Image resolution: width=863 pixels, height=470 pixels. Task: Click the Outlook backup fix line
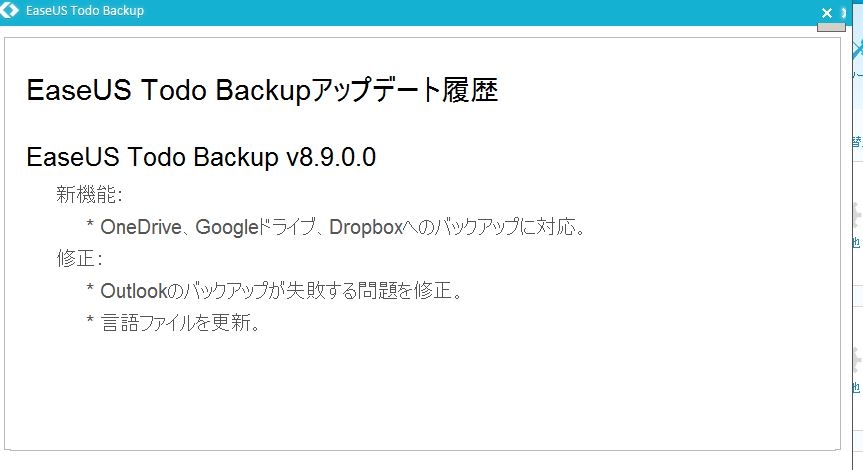[280, 291]
